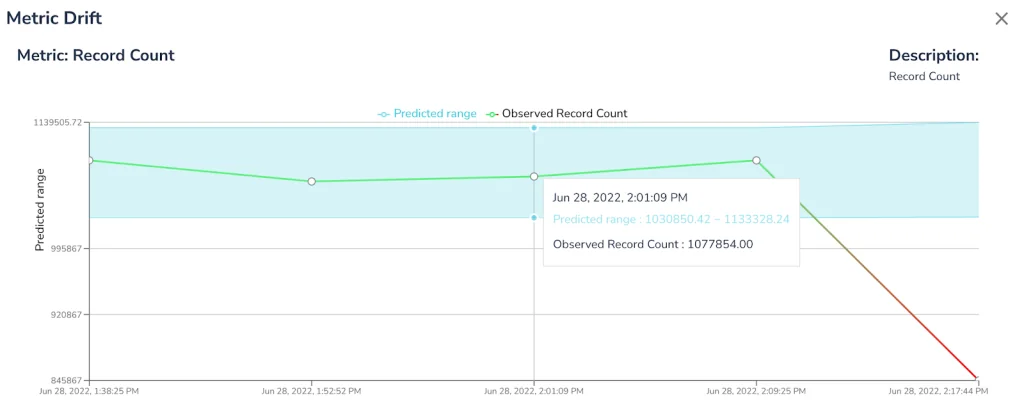1024x407 pixels.
Task: Click the tooltip's Observed Record Count value
Action: tap(716, 244)
